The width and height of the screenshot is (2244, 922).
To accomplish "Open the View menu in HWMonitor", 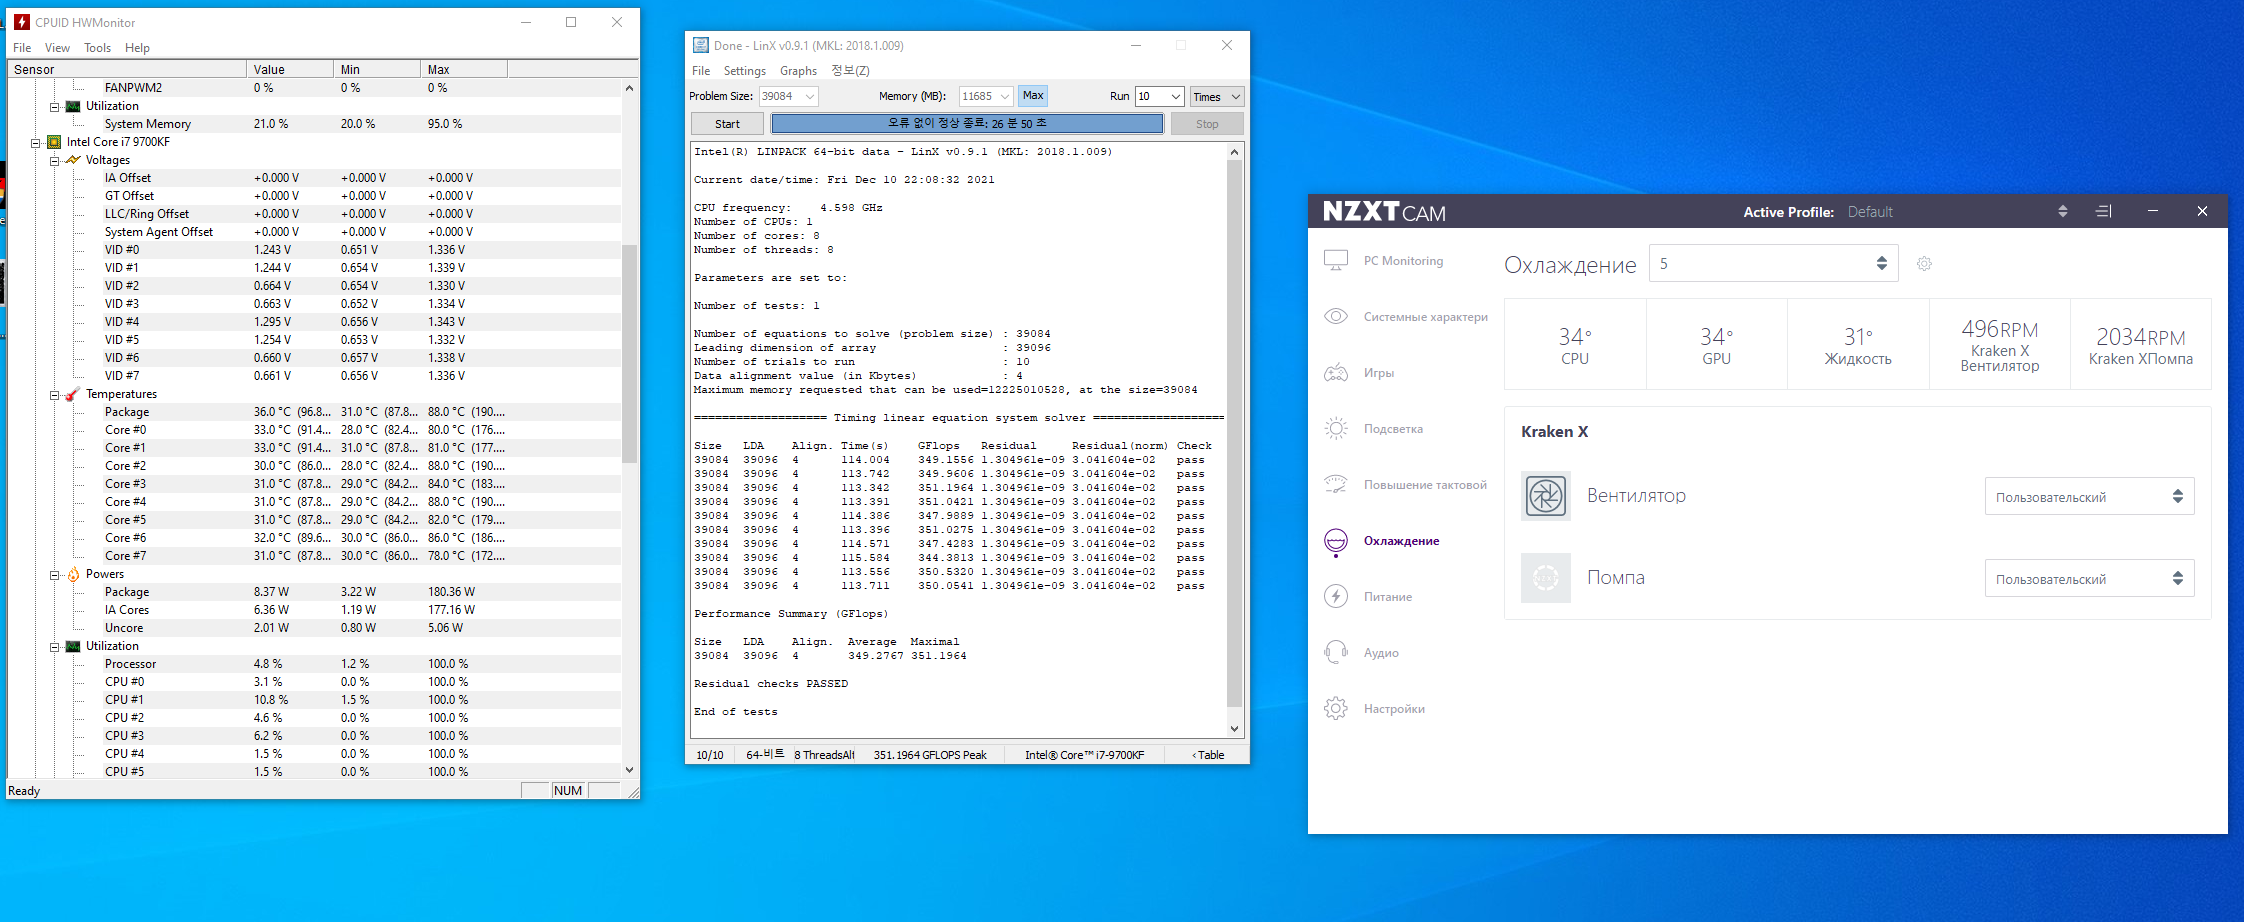I will [x=57, y=48].
